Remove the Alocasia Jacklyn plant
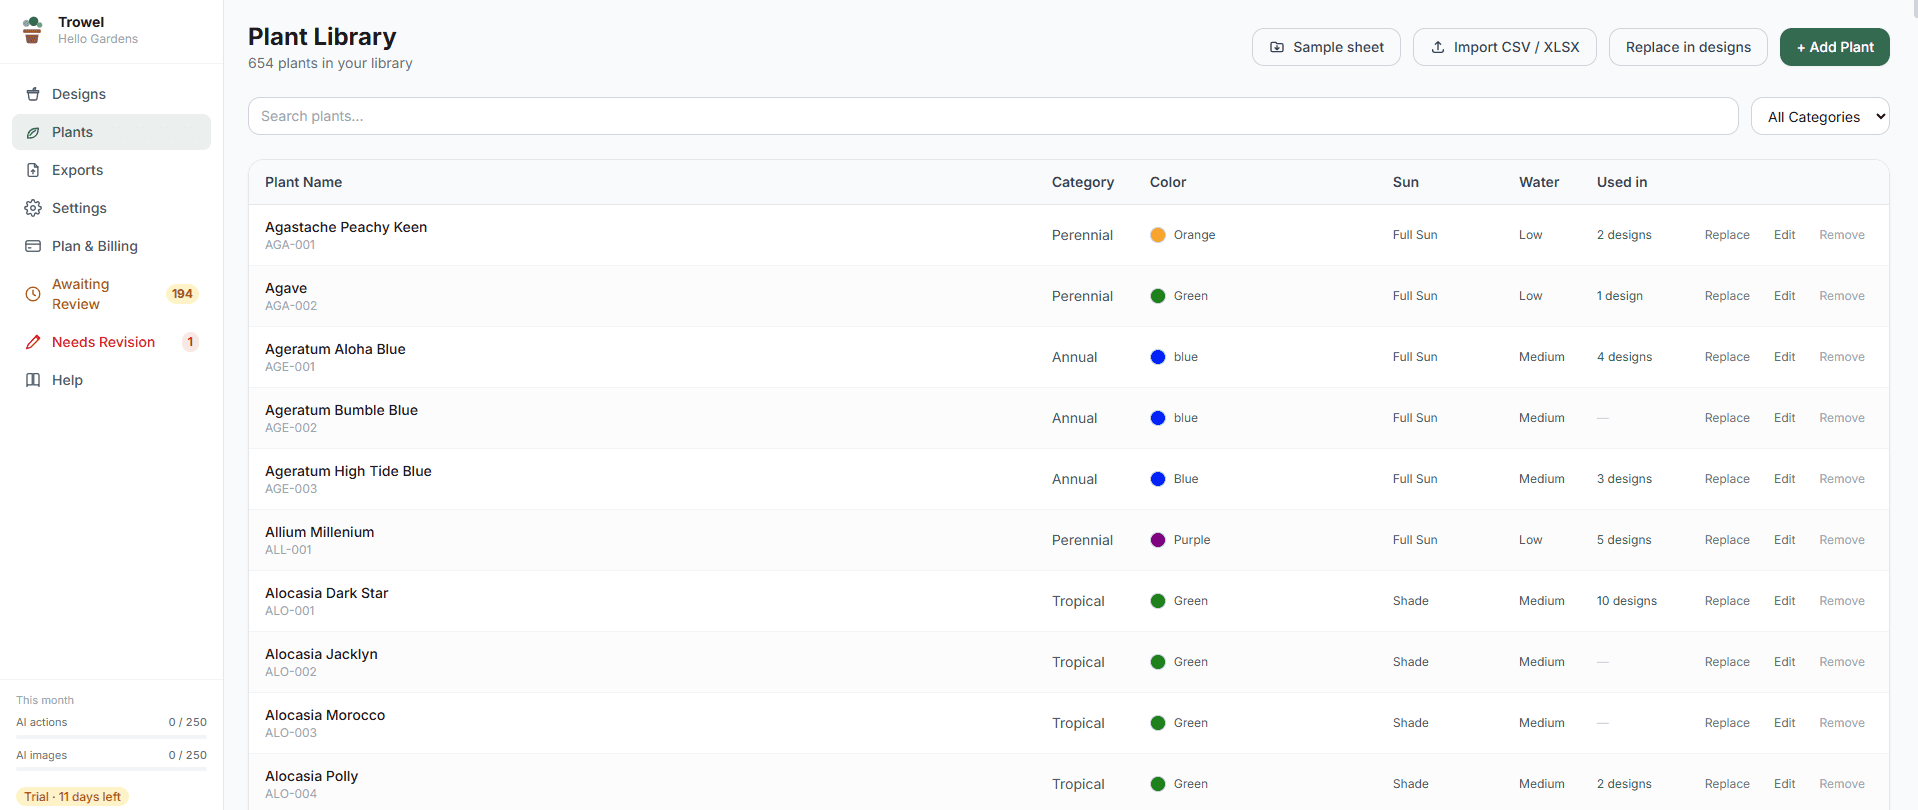Screen dimensions: 1918x810 [x=1842, y=662]
